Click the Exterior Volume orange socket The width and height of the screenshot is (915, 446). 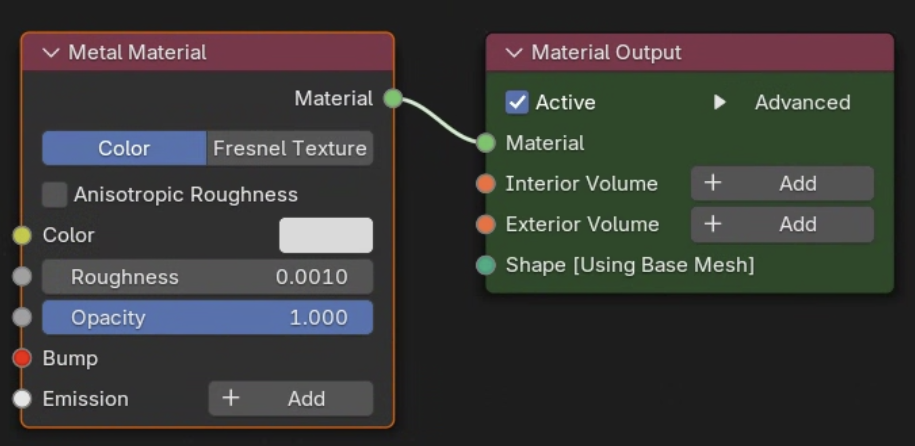point(486,224)
